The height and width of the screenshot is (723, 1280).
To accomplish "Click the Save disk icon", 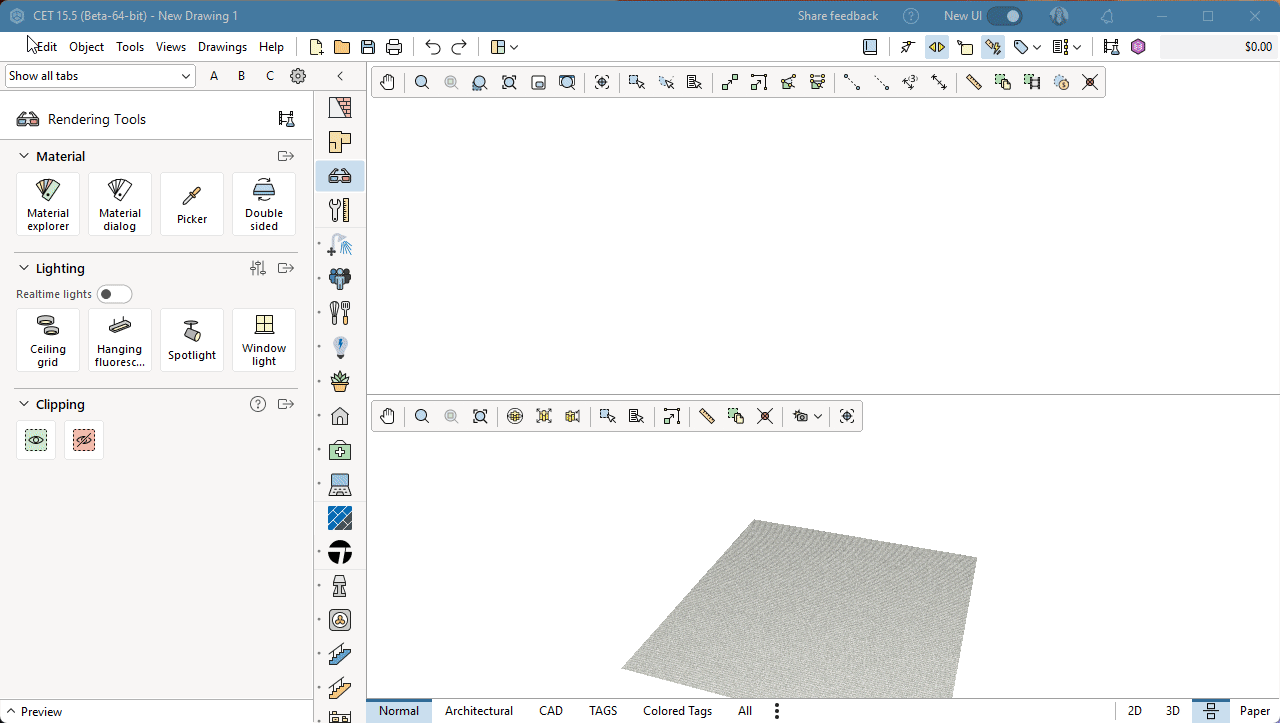I will (368, 47).
